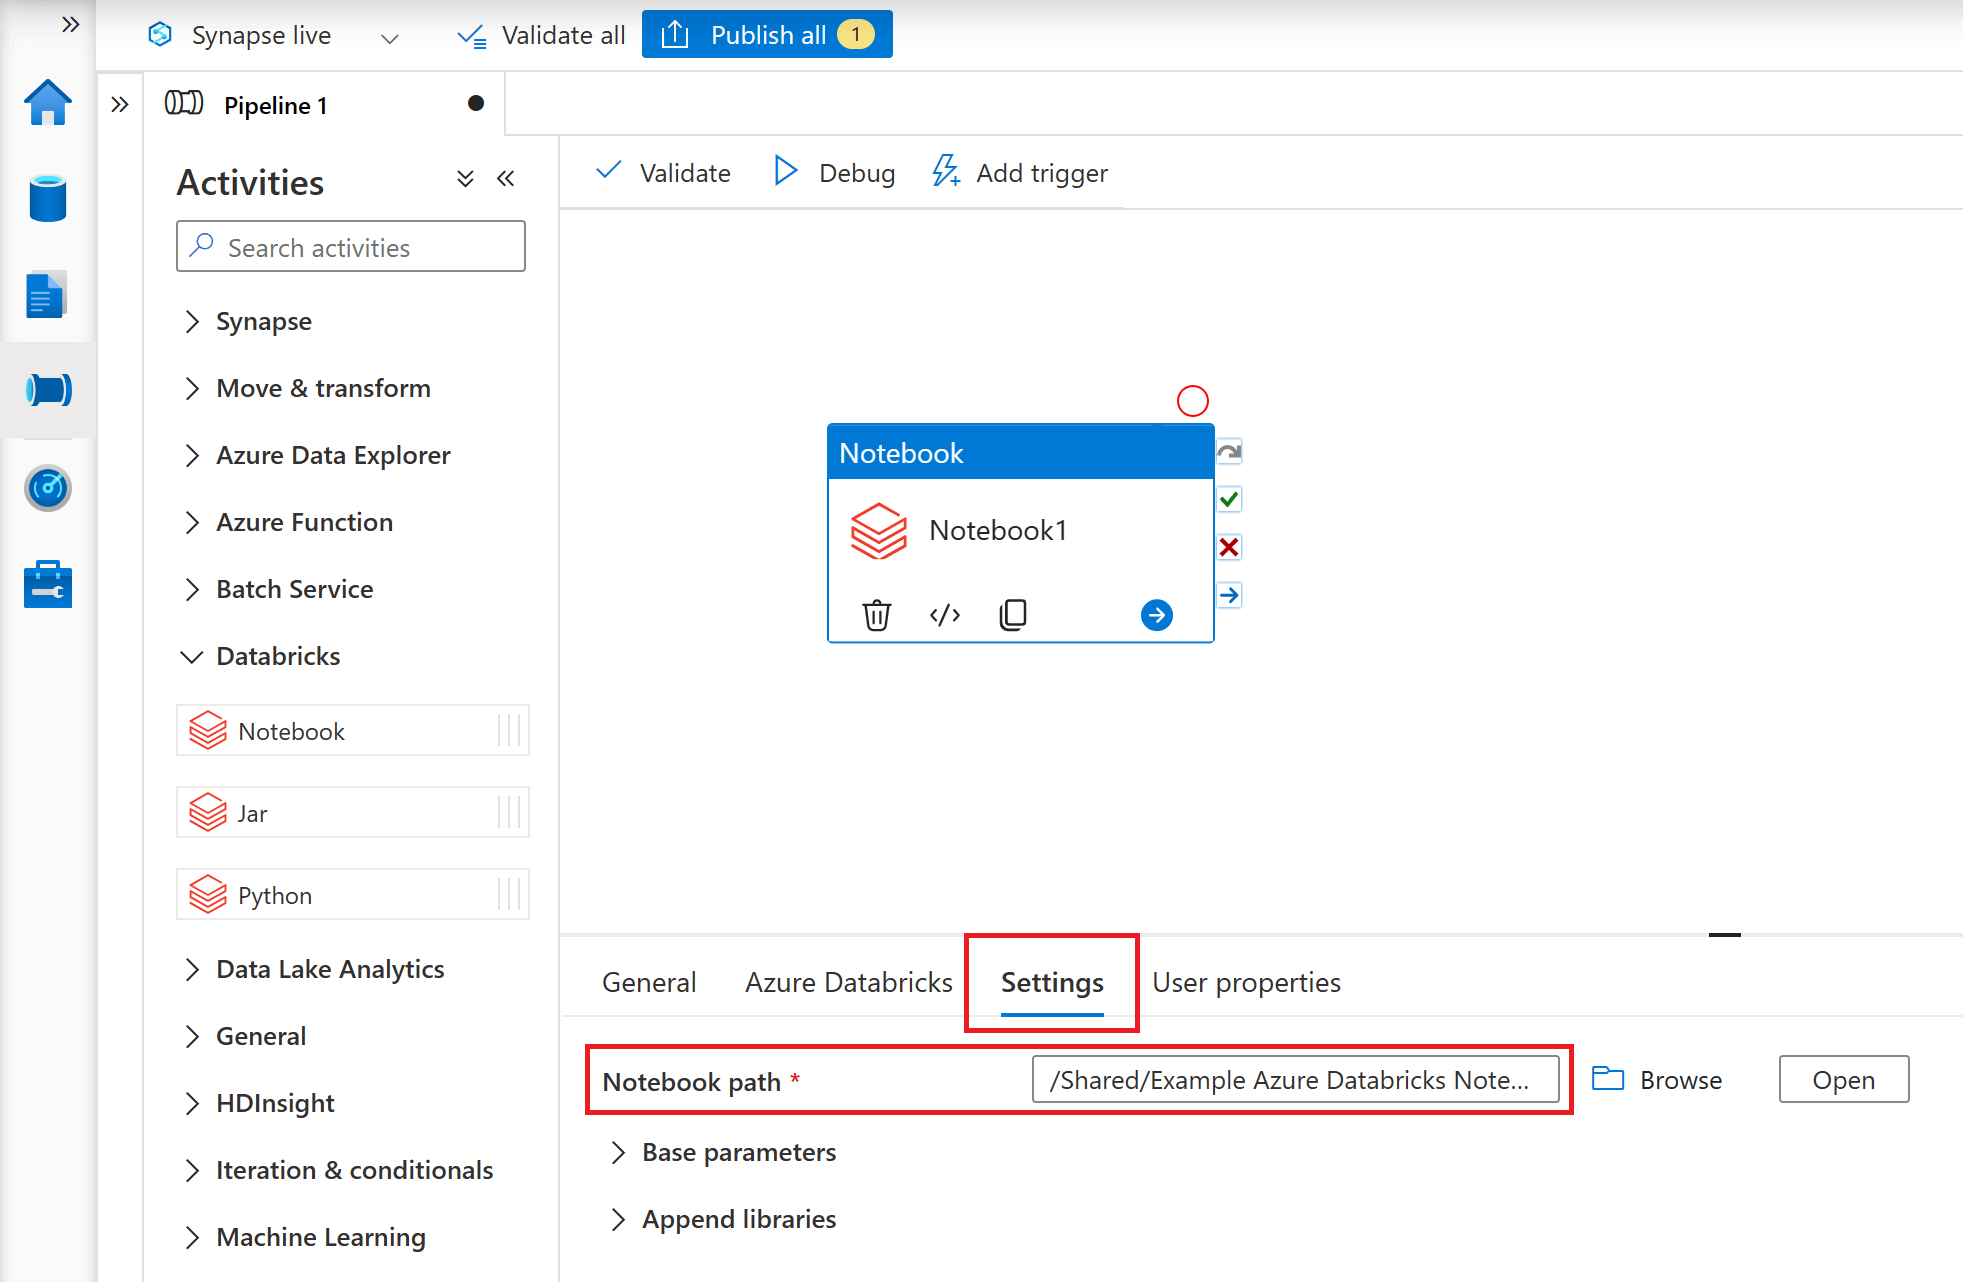Screen dimensions: 1963x1282
Task: Open the Synapse live mode dropdown
Action: tap(390, 38)
